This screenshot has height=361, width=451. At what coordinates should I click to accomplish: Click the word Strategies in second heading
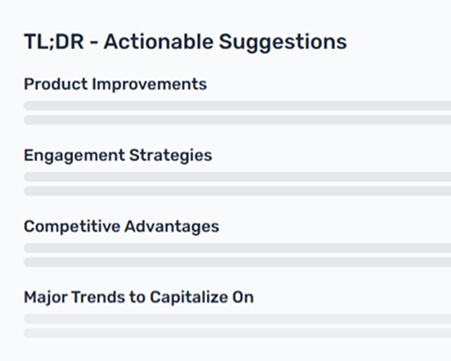[171, 156]
